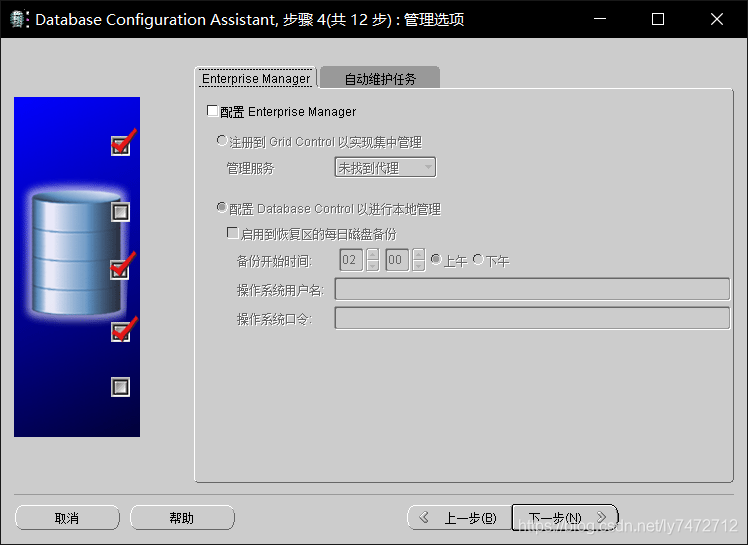Image resolution: width=748 pixels, height=545 pixels.
Task: Select 注册到 Grid Control radio option
Action: (x=222, y=141)
